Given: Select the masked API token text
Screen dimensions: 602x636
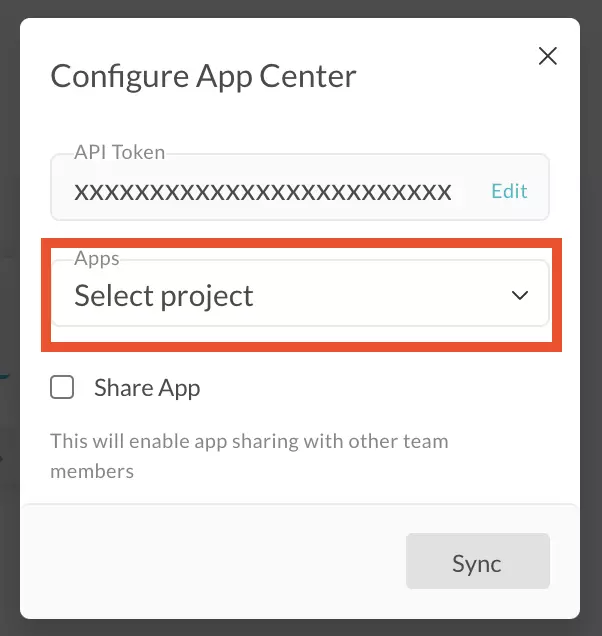Looking at the screenshot, I should click(262, 191).
